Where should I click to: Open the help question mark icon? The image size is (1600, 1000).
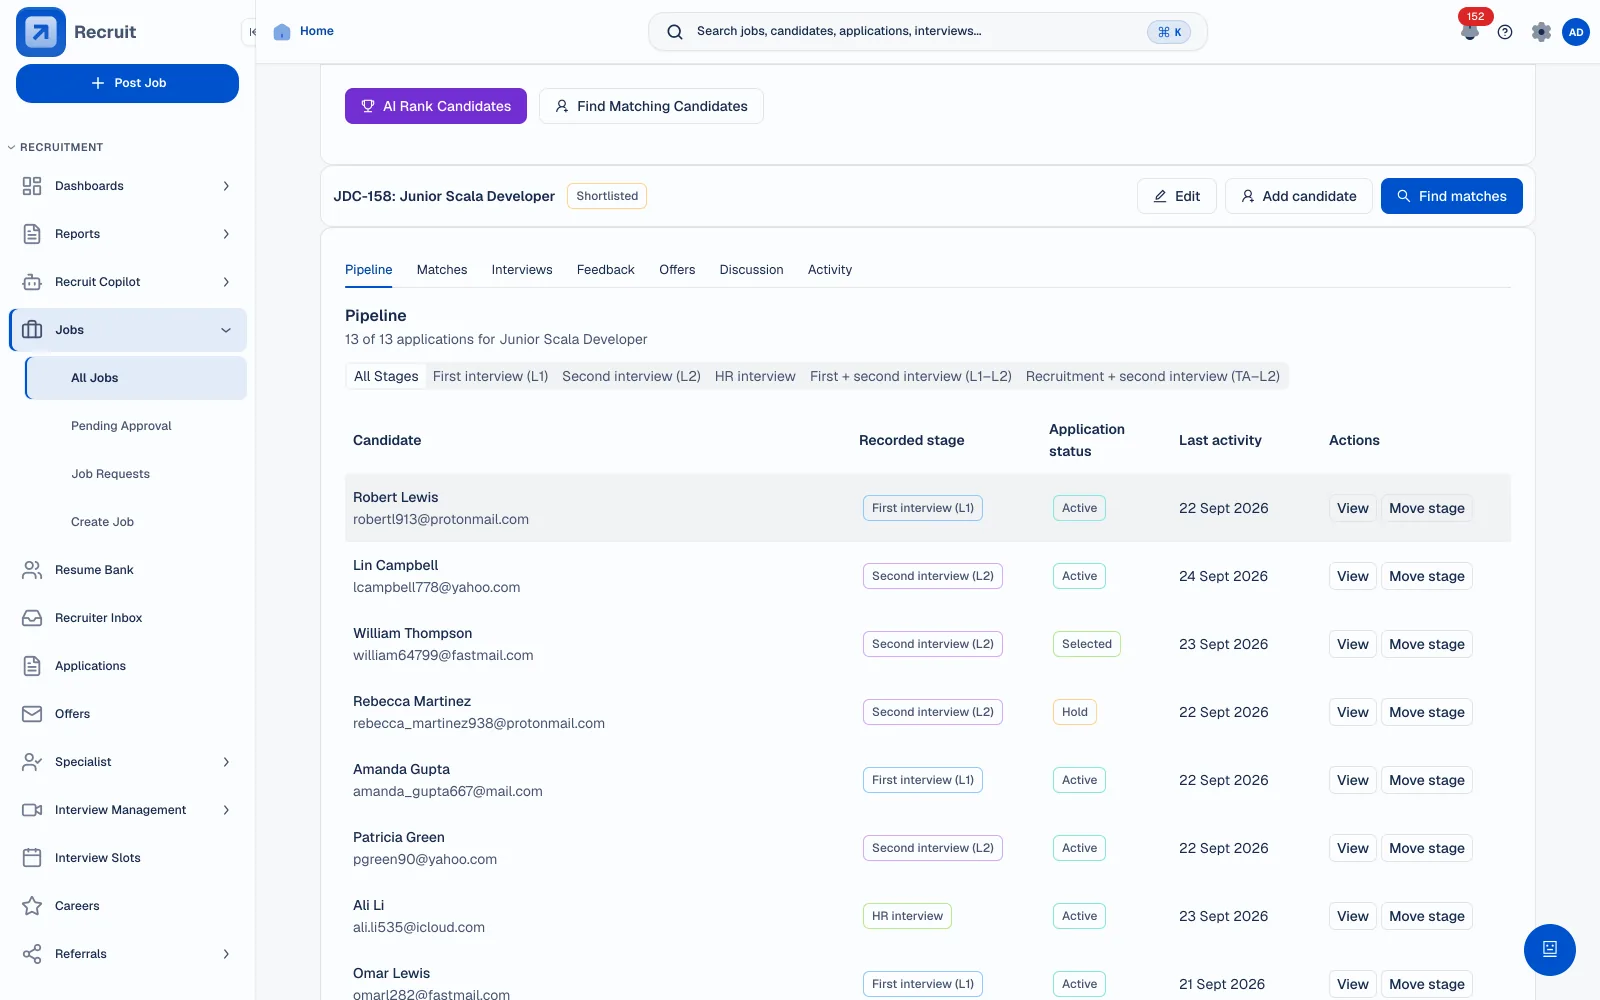(1505, 32)
